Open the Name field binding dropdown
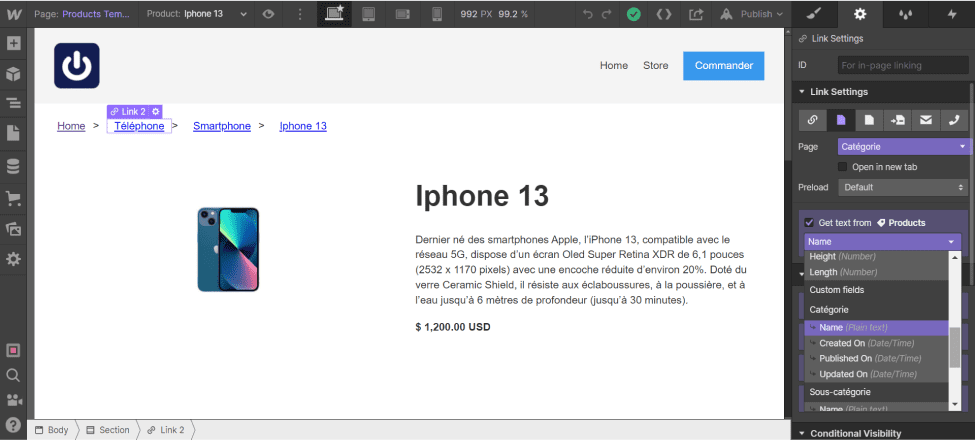Image resolution: width=975 pixels, height=440 pixels. click(x=882, y=242)
